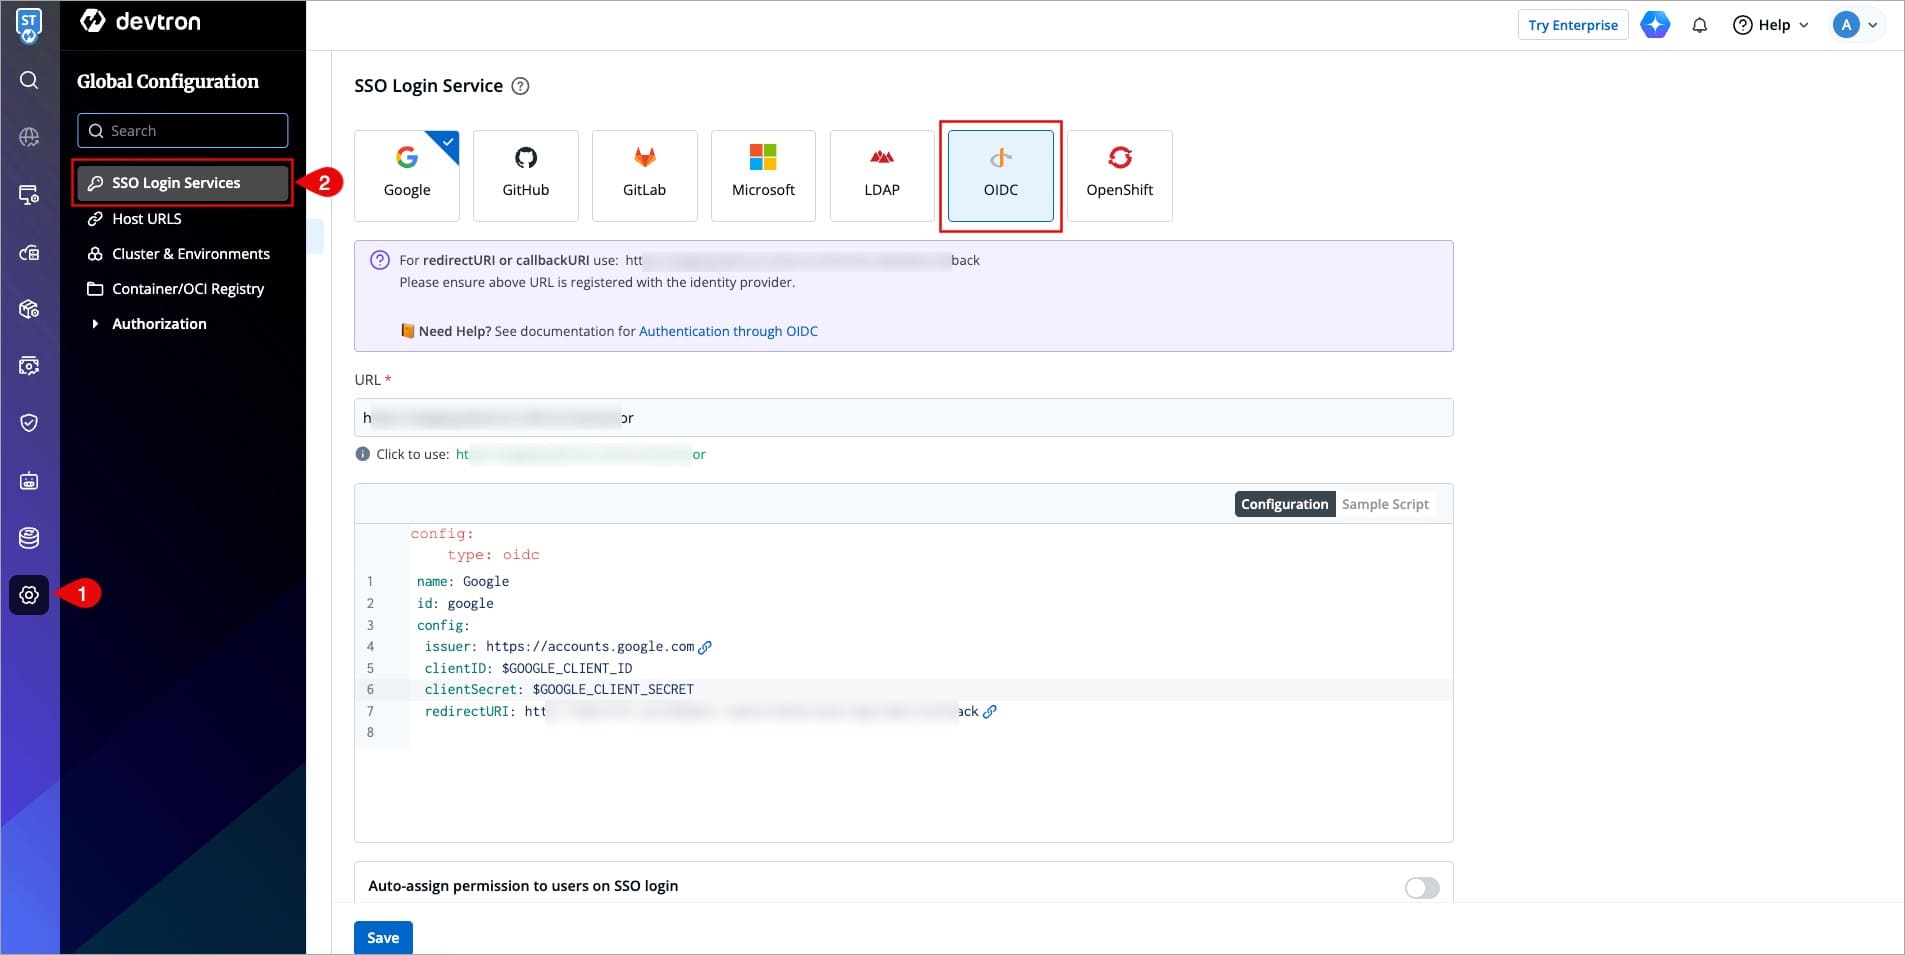Select the GitHub SSO provider

coord(525,175)
